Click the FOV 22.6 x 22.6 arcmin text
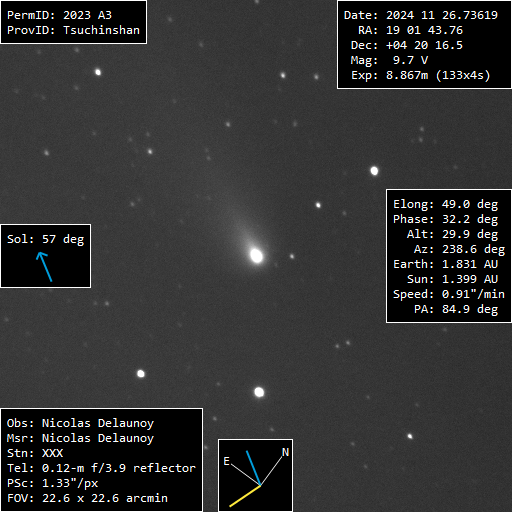 [87, 498]
